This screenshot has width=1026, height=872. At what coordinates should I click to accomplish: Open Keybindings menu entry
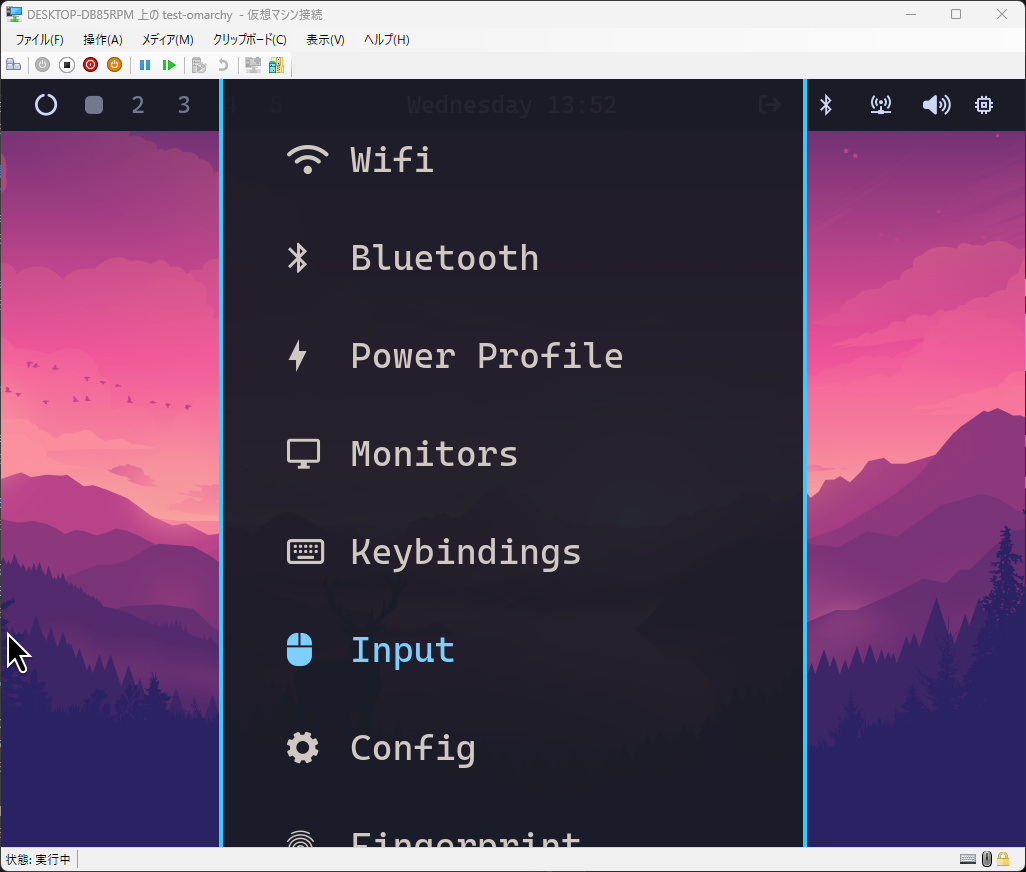pos(512,552)
